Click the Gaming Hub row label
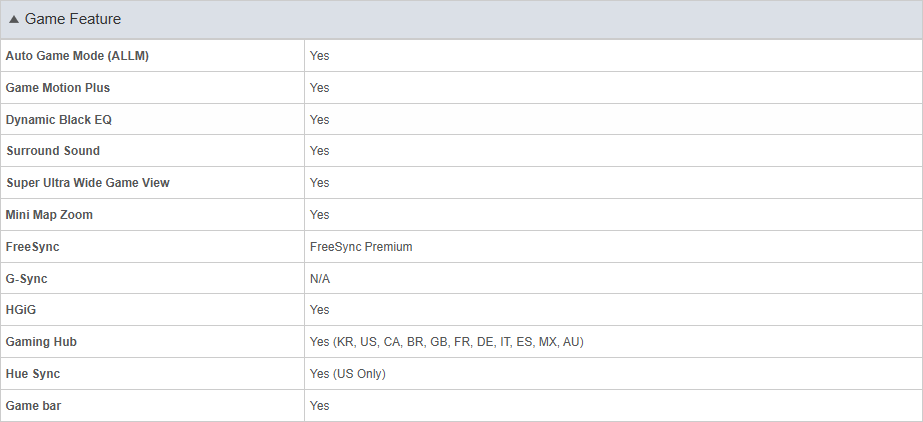Screen dimensions: 923x422 tap(41, 342)
